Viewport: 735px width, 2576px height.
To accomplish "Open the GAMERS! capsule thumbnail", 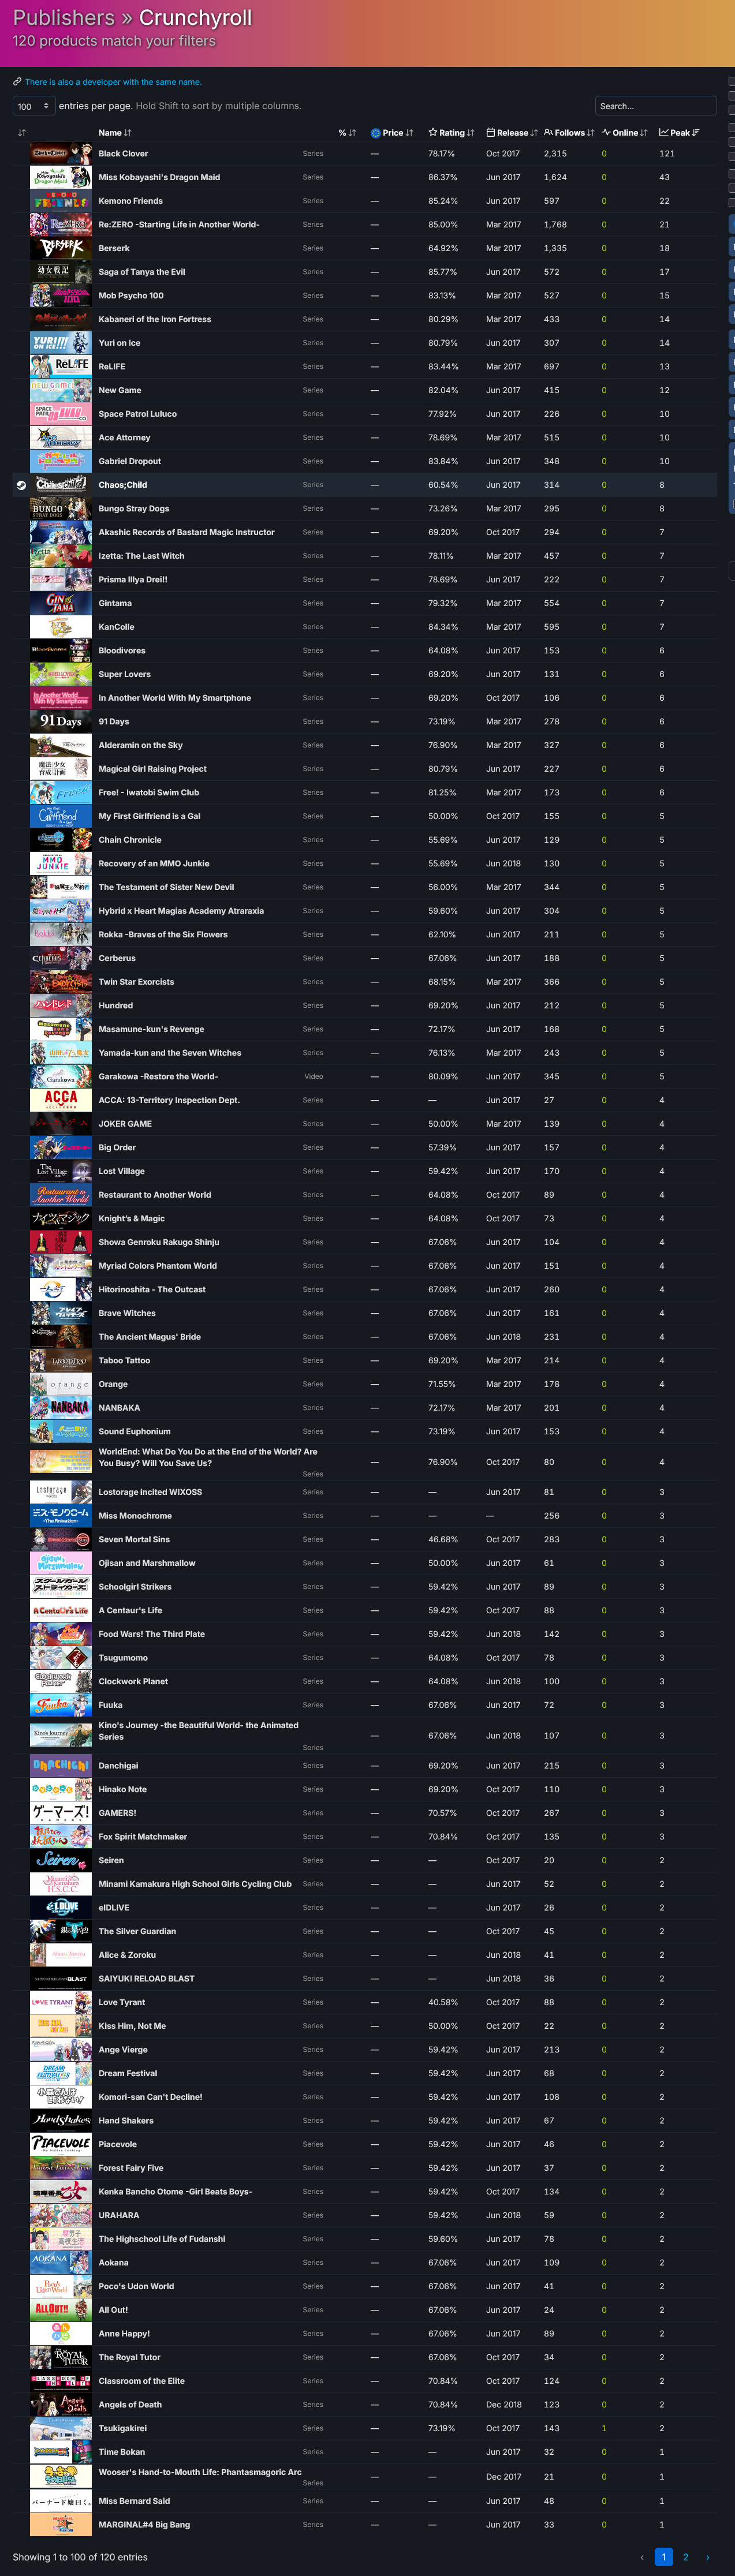I will tap(61, 1813).
